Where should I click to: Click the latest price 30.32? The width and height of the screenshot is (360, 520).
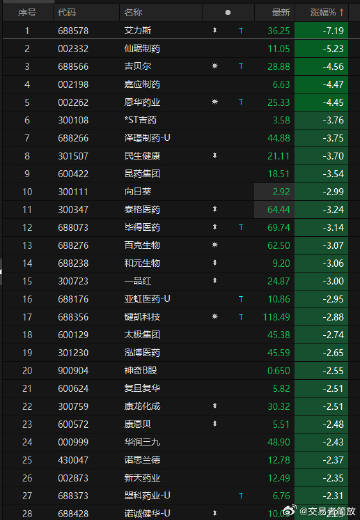click(279, 407)
